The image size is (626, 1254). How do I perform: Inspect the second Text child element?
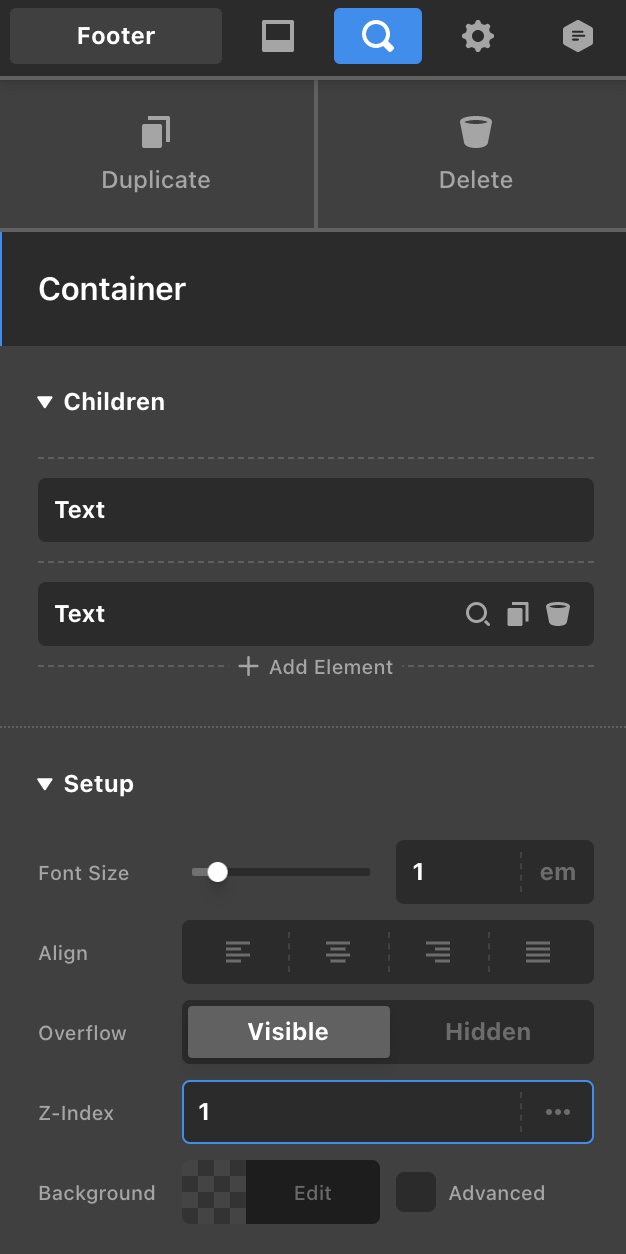478,614
